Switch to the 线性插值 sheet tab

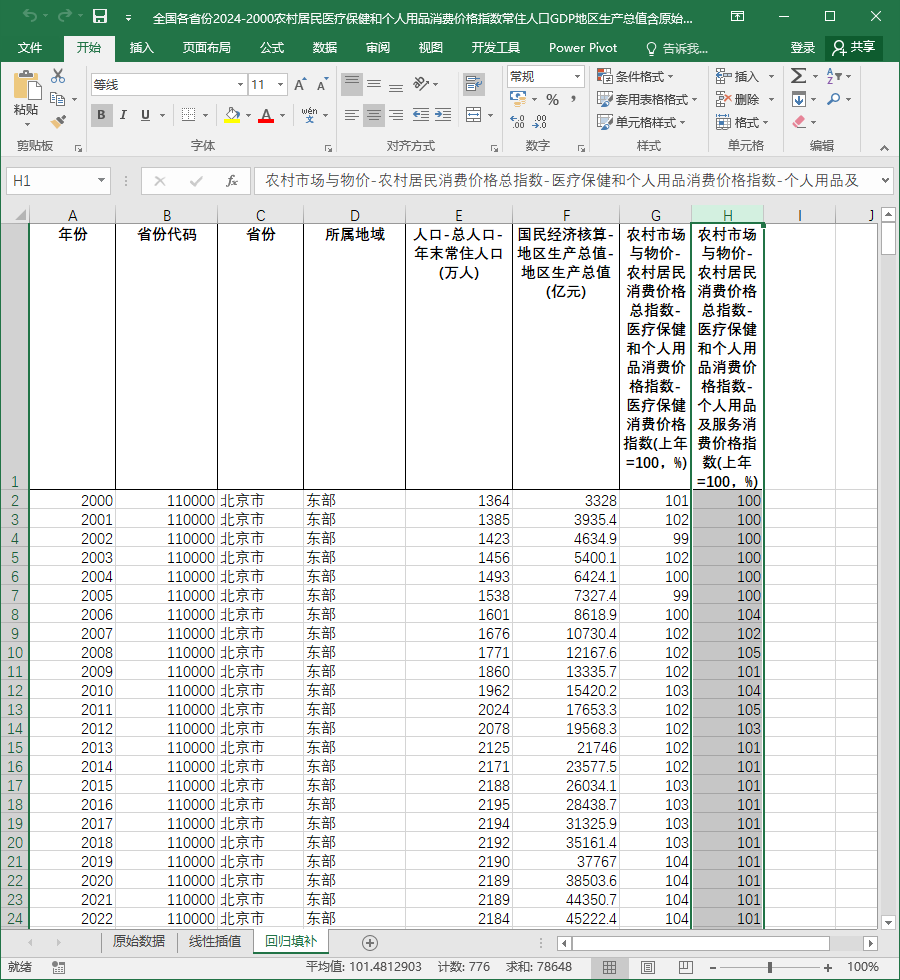tap(215, 941)
